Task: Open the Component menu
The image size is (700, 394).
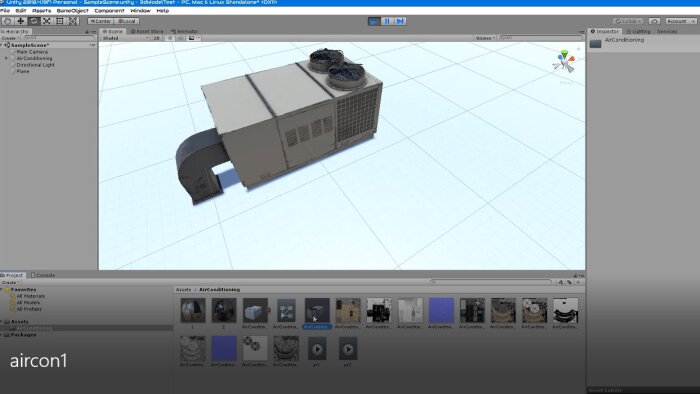Action: (109, 11)
